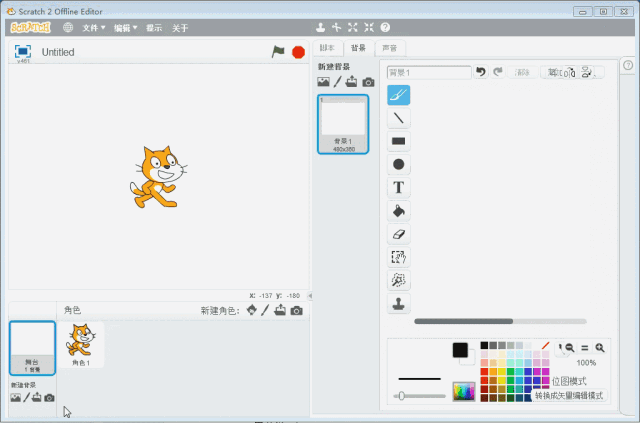Choose sprite from library icon
640x423 pixels.
252,310
